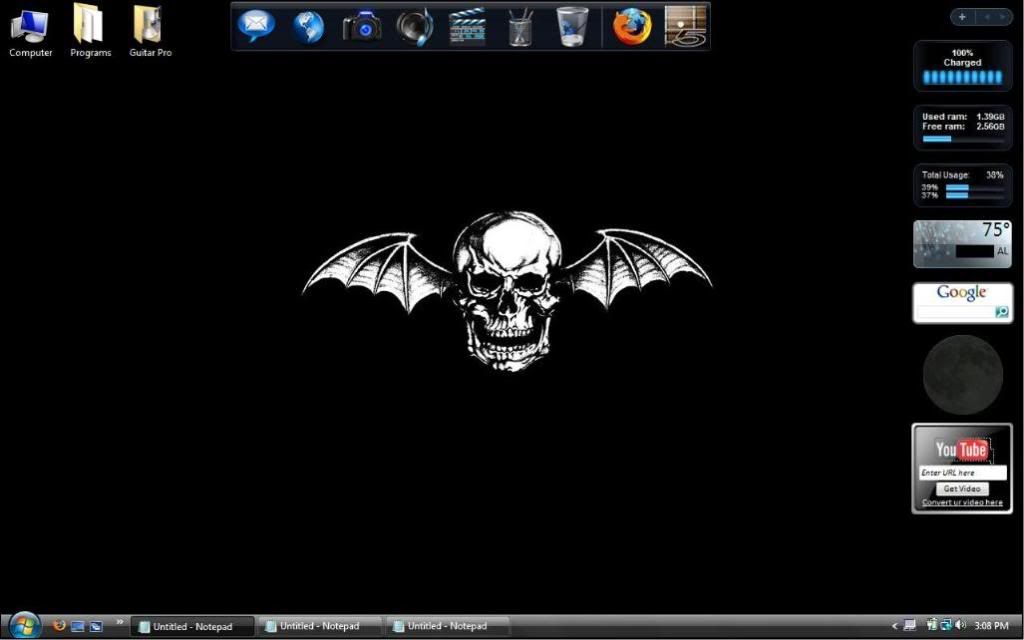
Task: Click Free ram 2.56GB reading
Action: pos(963,126)
